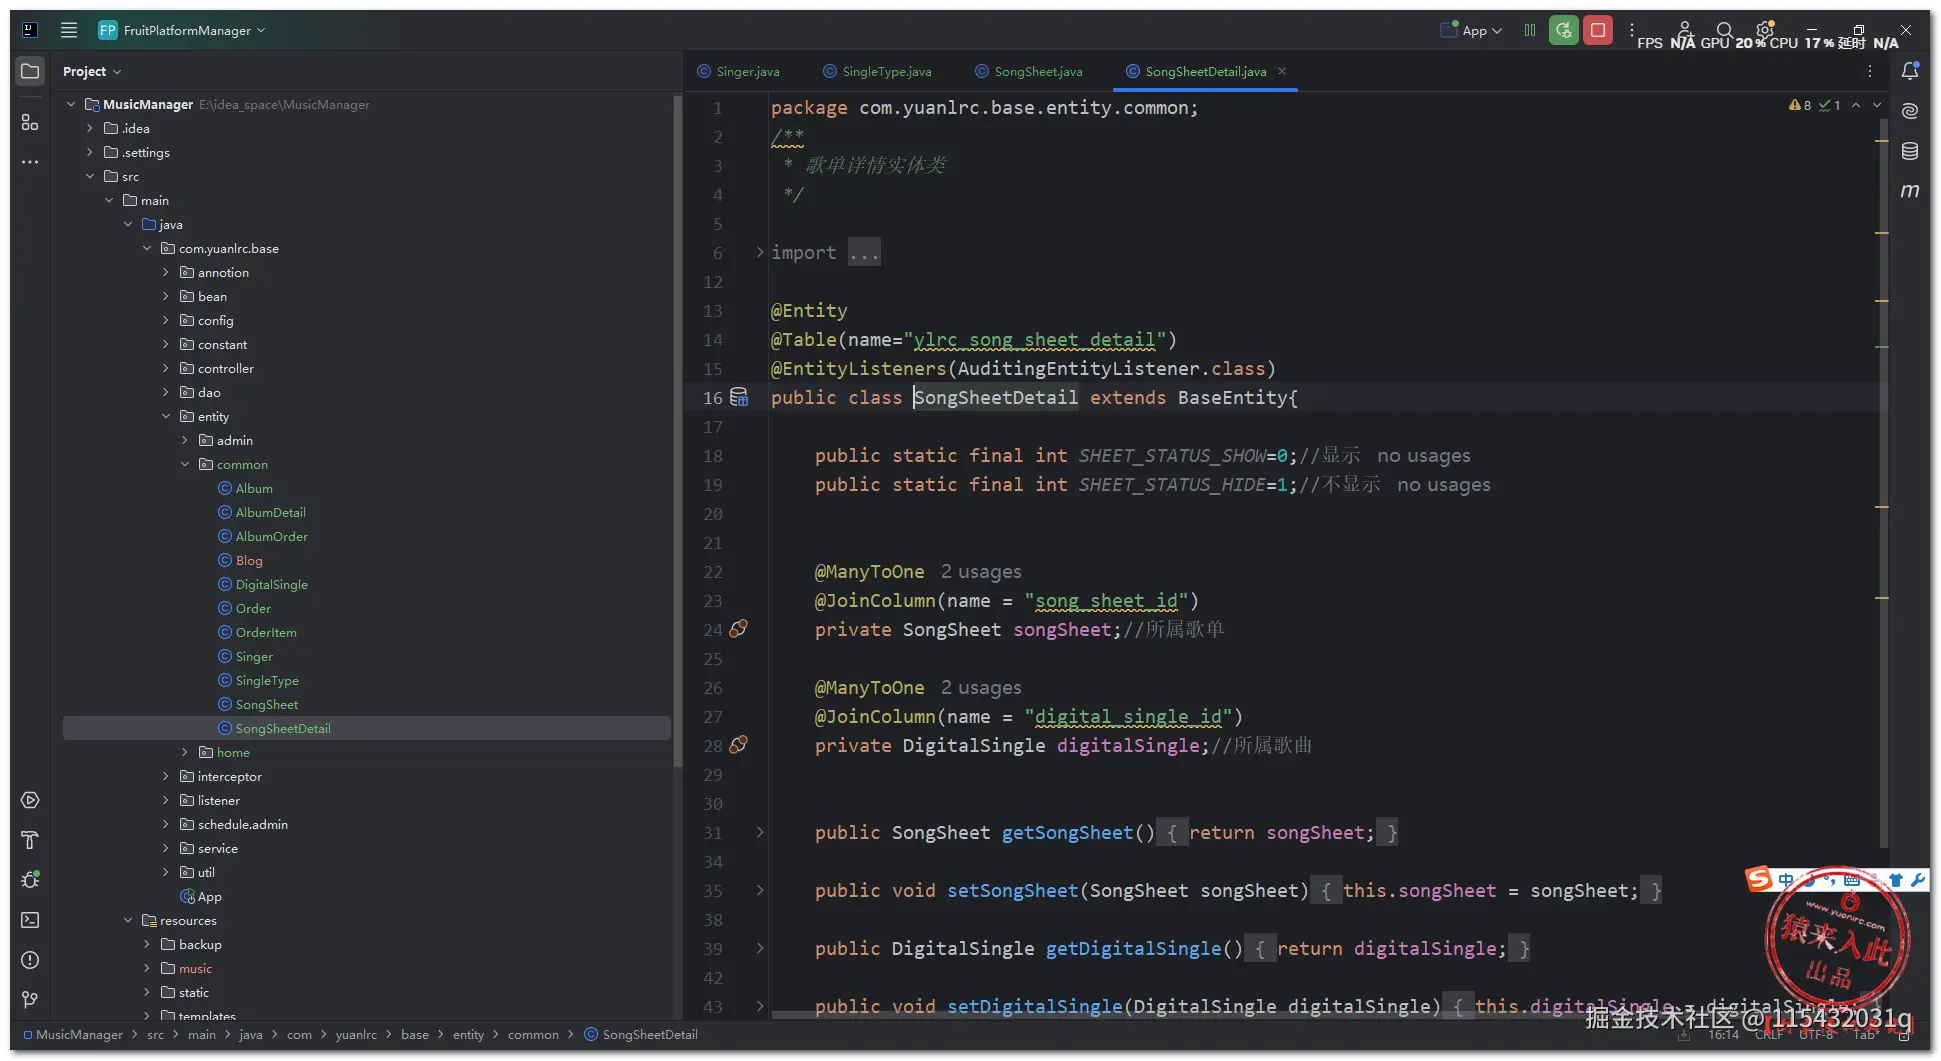Open the AlbumDetail class in project tree

[262, 512]
